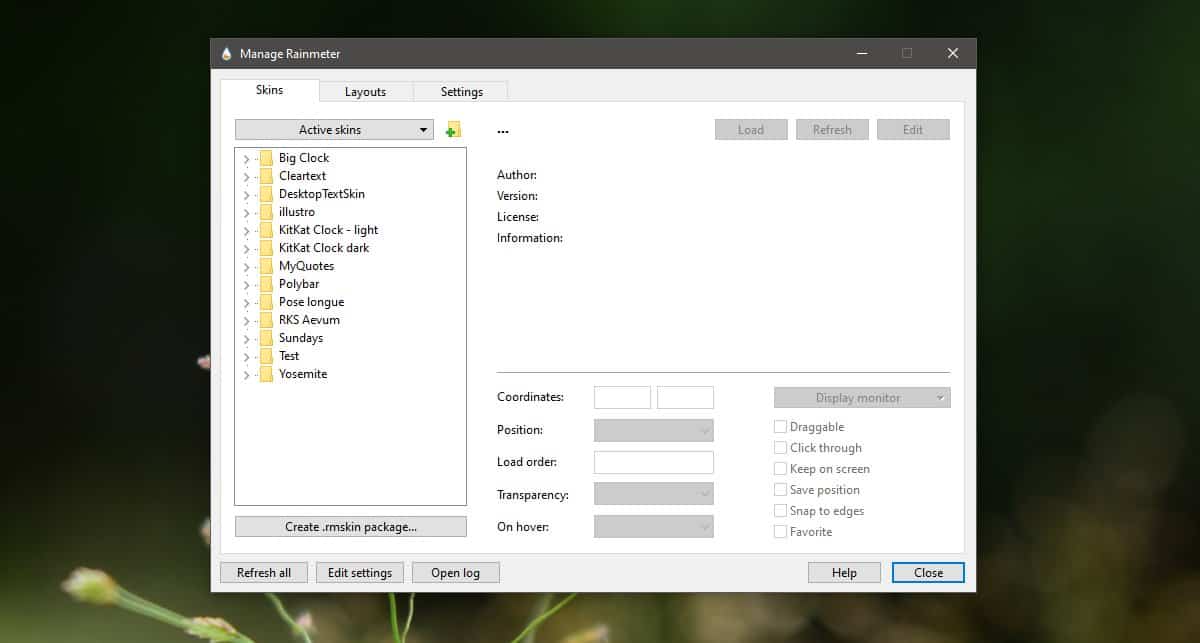
Task: Select the Sundays folder icon
Action: coord(266,338)
